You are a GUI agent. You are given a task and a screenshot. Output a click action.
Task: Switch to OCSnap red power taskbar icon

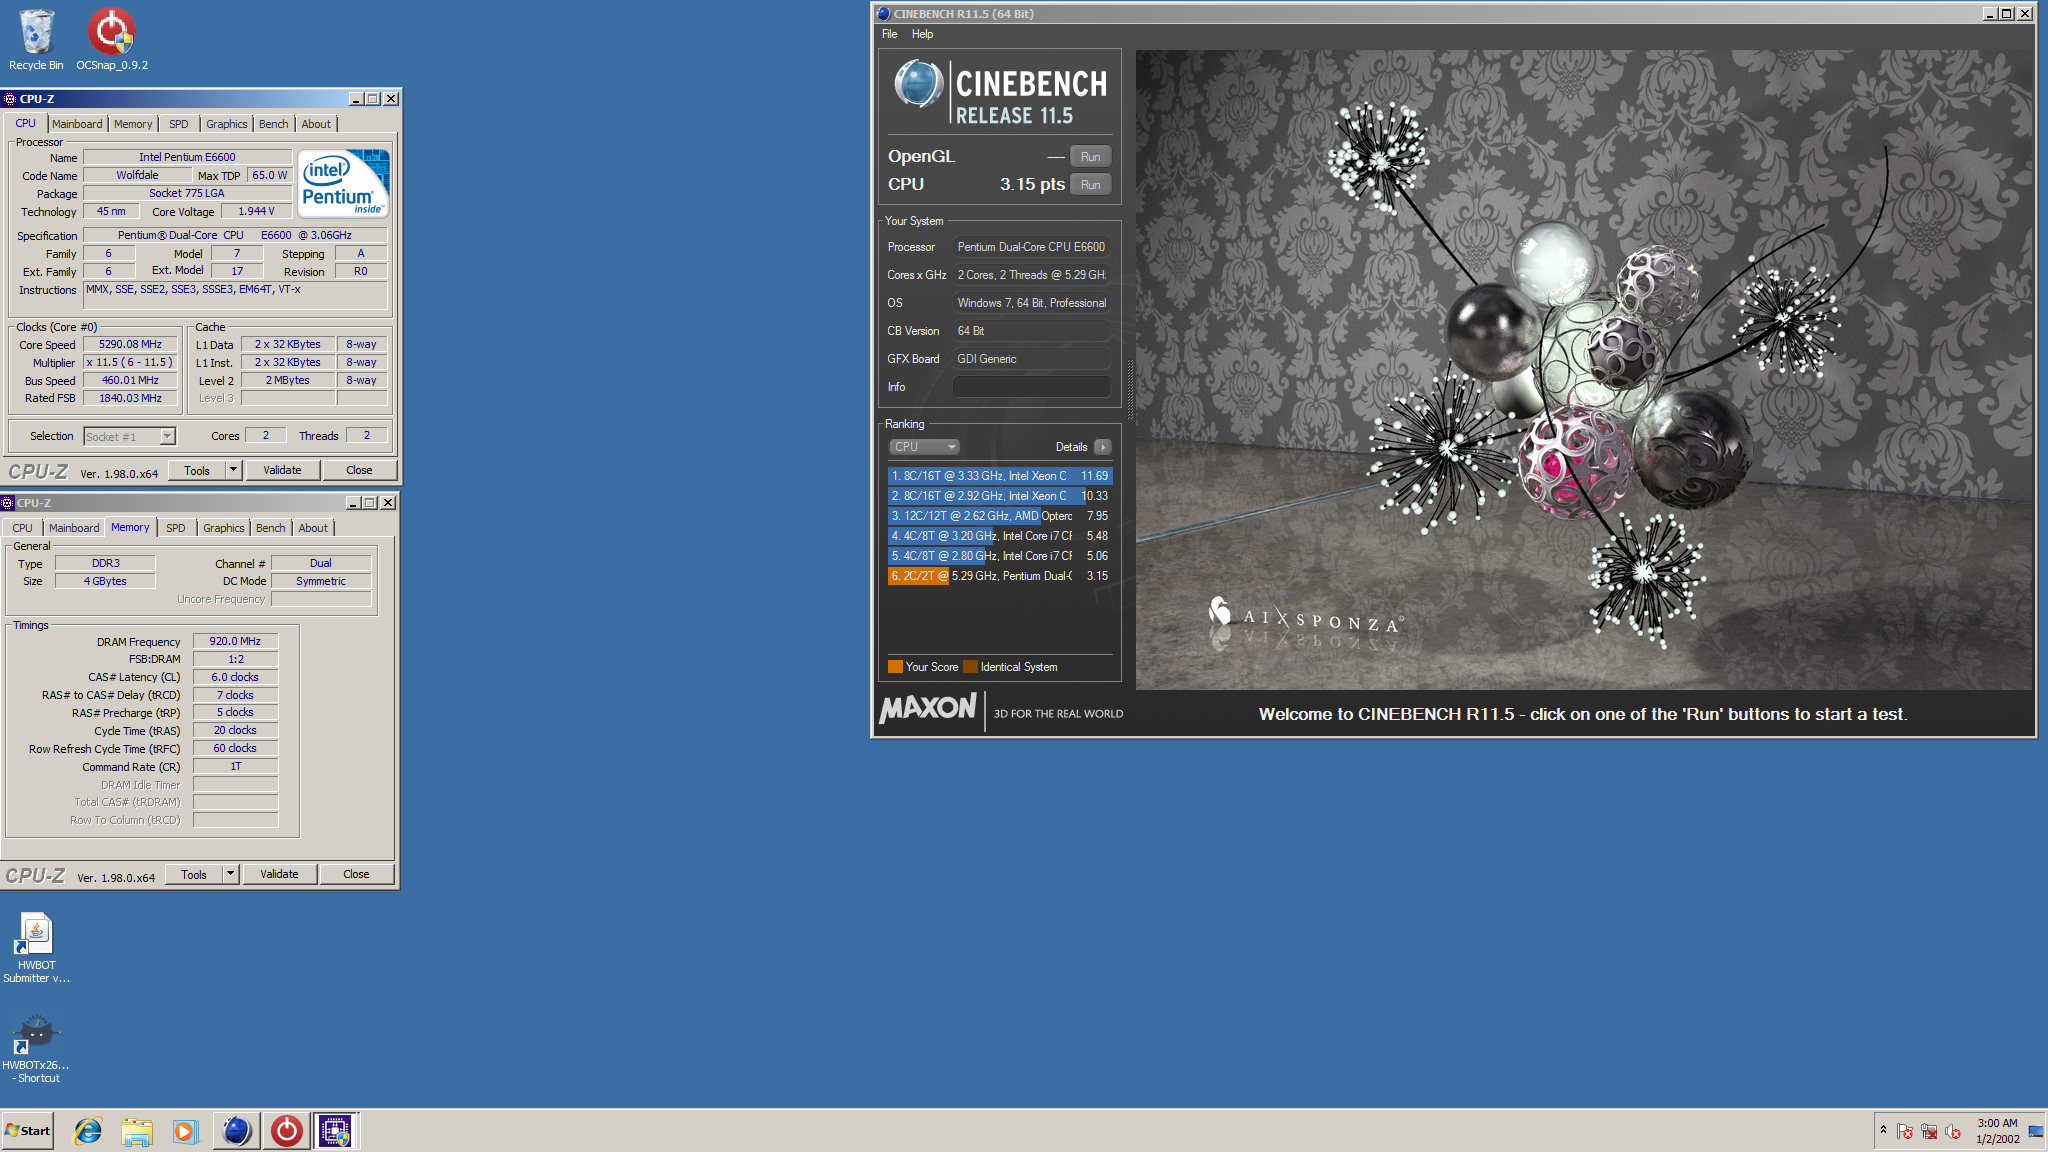coord(286,1131)
